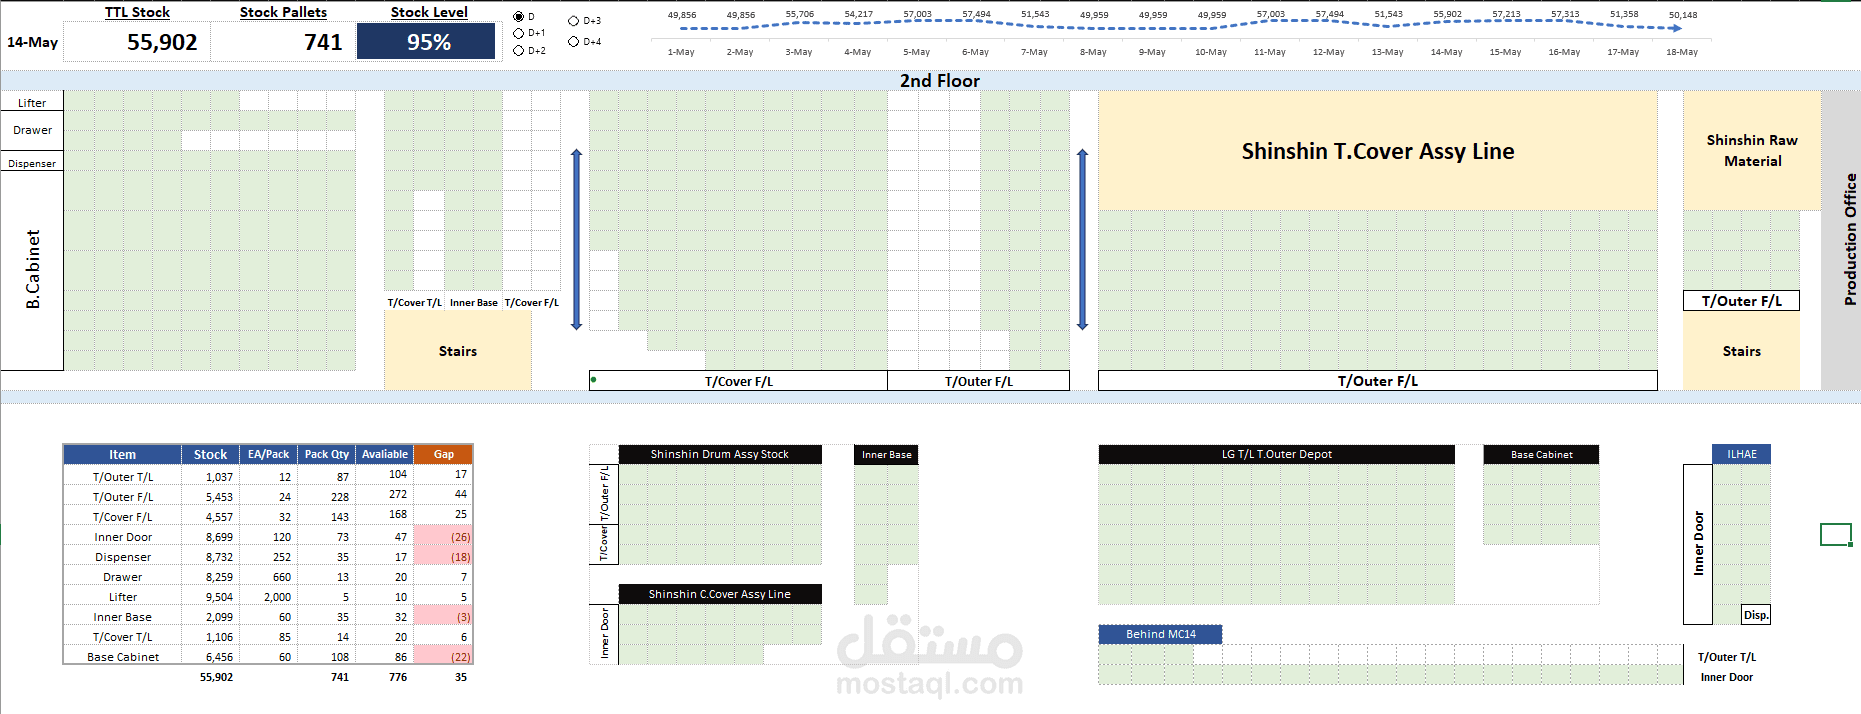This screenshot has width=1861, height=714.
Task: Click the 95% Stock Level box
Action: (x=427, y=42)
